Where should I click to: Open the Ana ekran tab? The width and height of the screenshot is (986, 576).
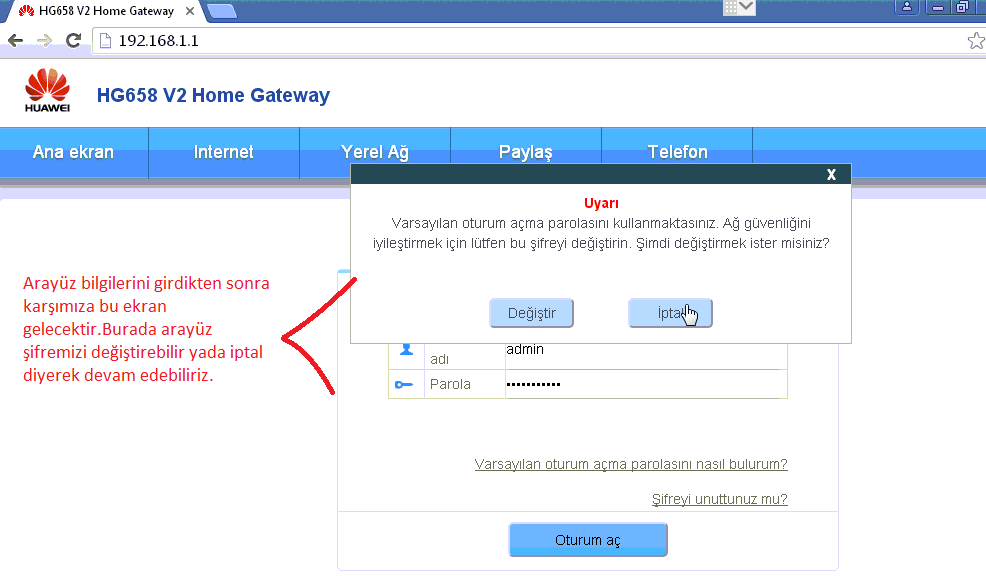[x=74, y=152]
